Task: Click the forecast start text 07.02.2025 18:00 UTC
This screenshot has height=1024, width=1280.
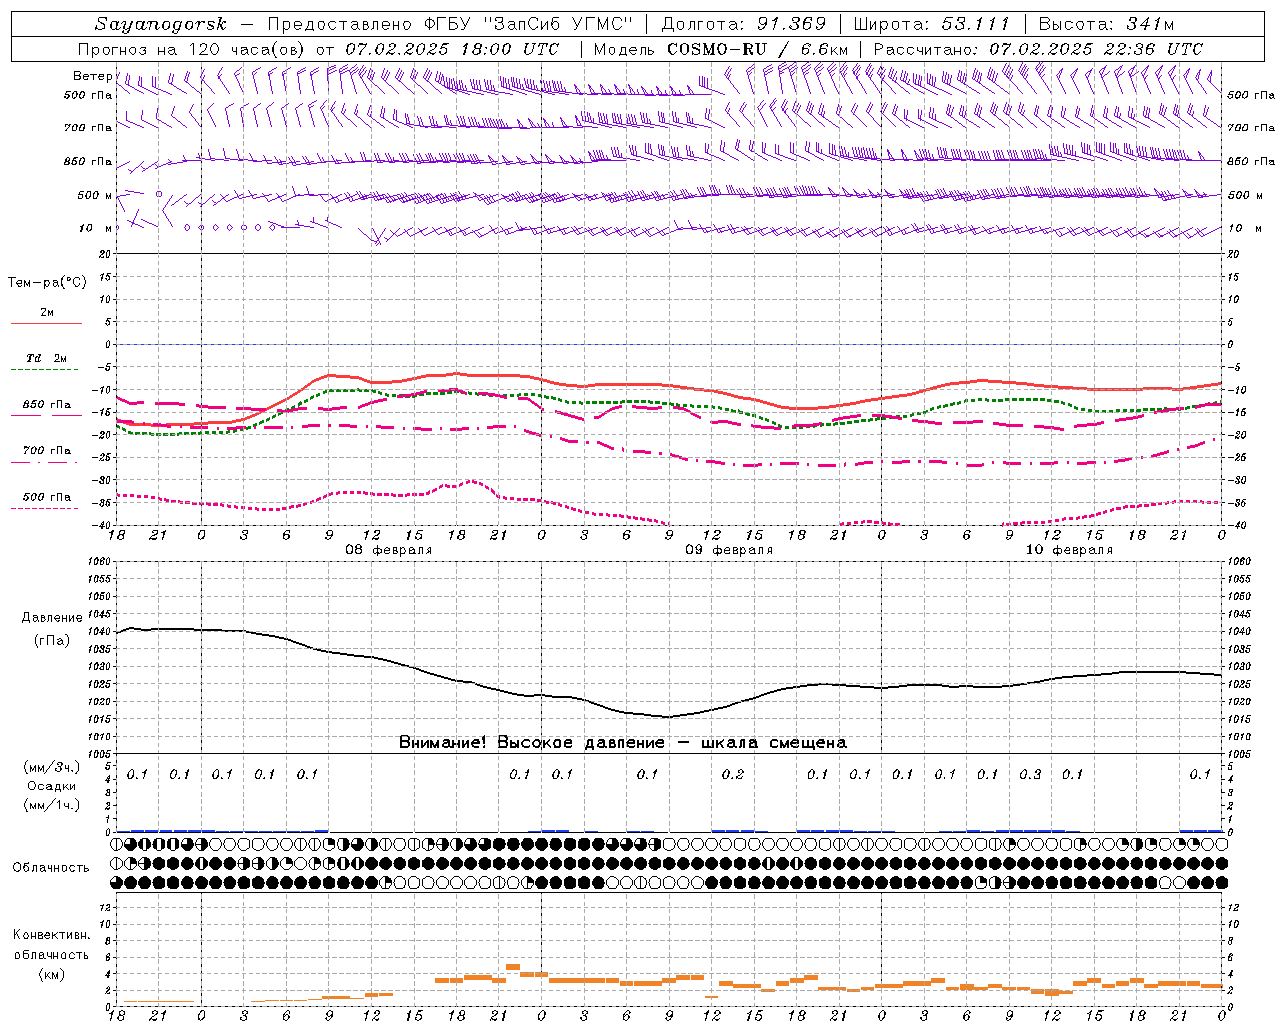Action: [452, 49]
